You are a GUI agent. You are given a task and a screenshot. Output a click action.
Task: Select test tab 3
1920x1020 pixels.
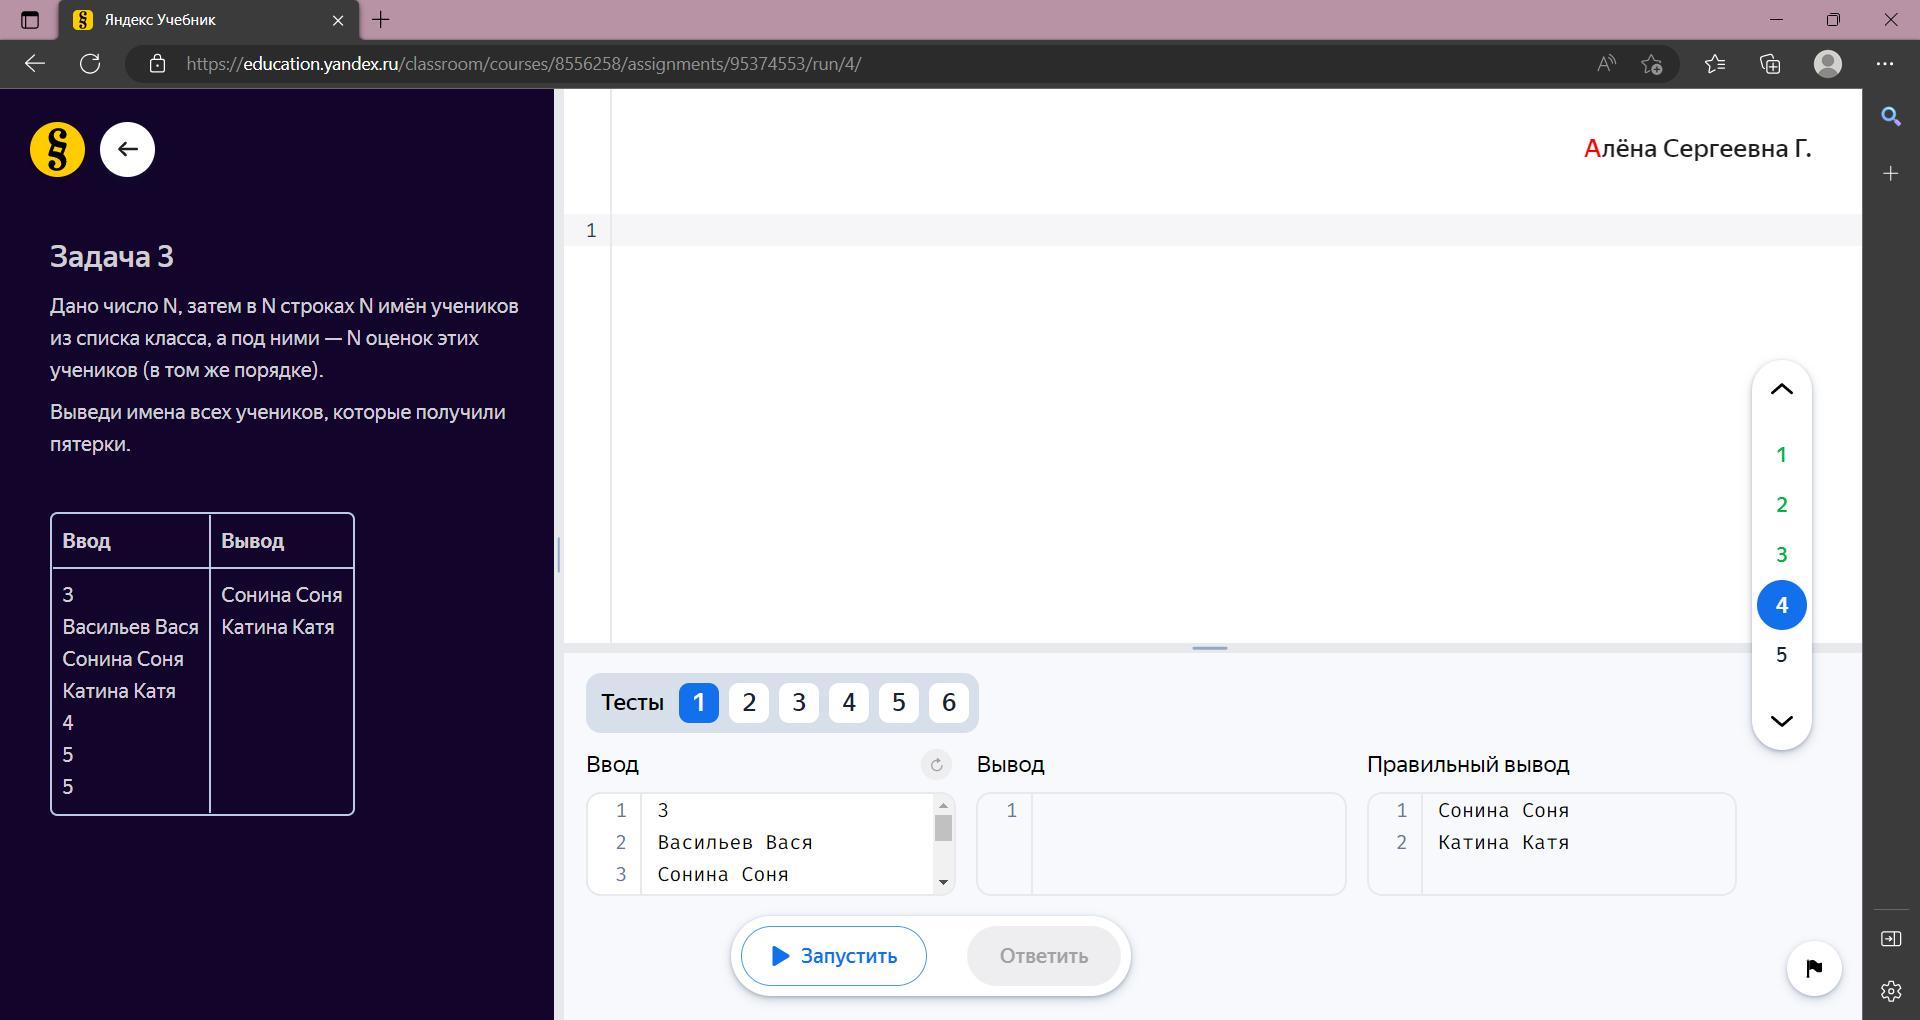click(799, 703)
